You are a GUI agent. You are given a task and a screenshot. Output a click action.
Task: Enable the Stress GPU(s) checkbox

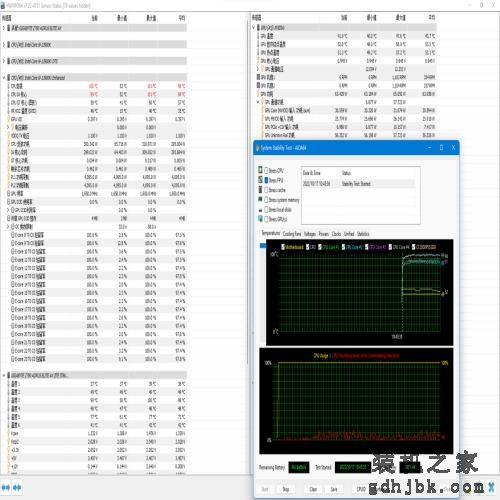(x=266, y=219)
